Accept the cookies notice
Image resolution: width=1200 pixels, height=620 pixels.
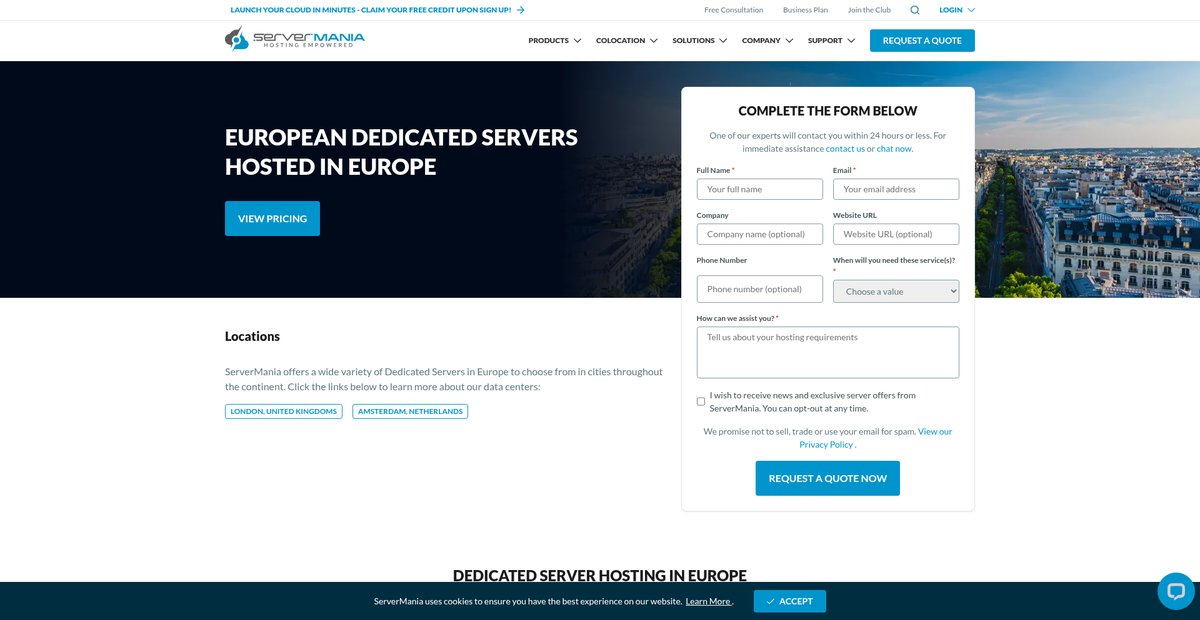(x=789, y=601)
